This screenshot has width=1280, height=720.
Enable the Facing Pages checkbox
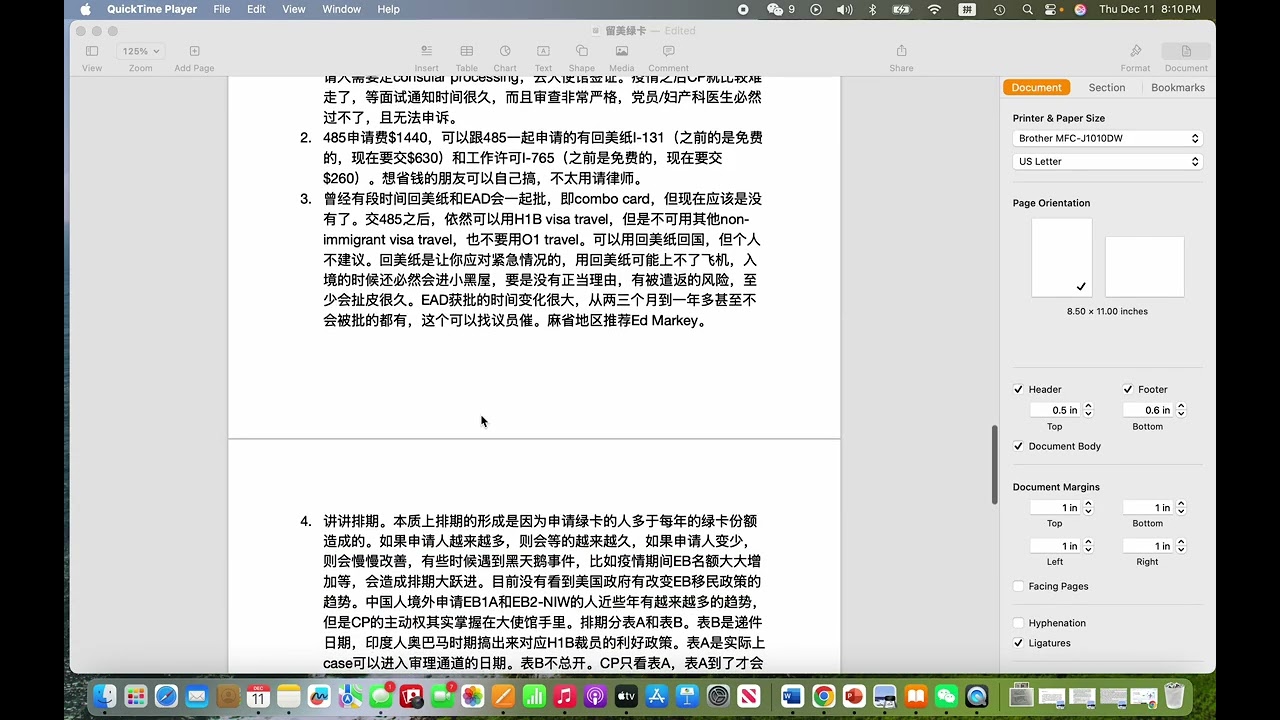tap(1018, 586)
